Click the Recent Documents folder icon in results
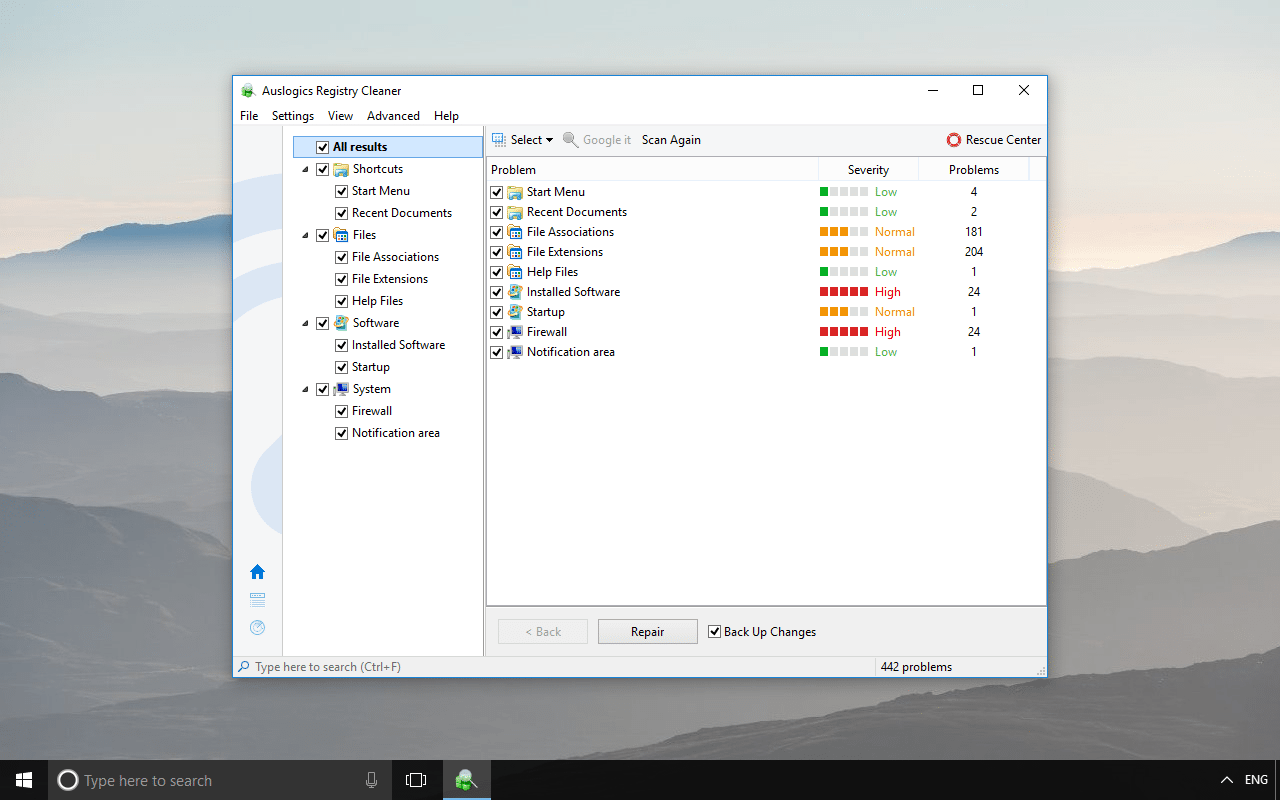This screenshot has height=800, width=1280. point(515,212)
